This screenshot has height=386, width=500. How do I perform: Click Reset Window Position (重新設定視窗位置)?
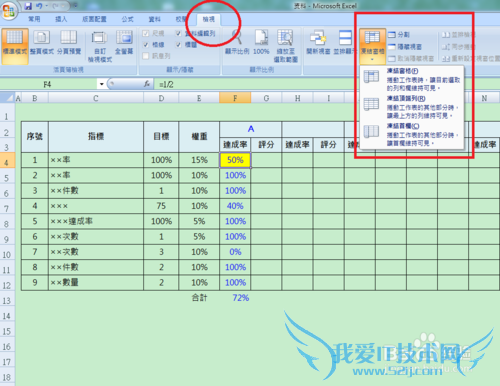[470, 59]
